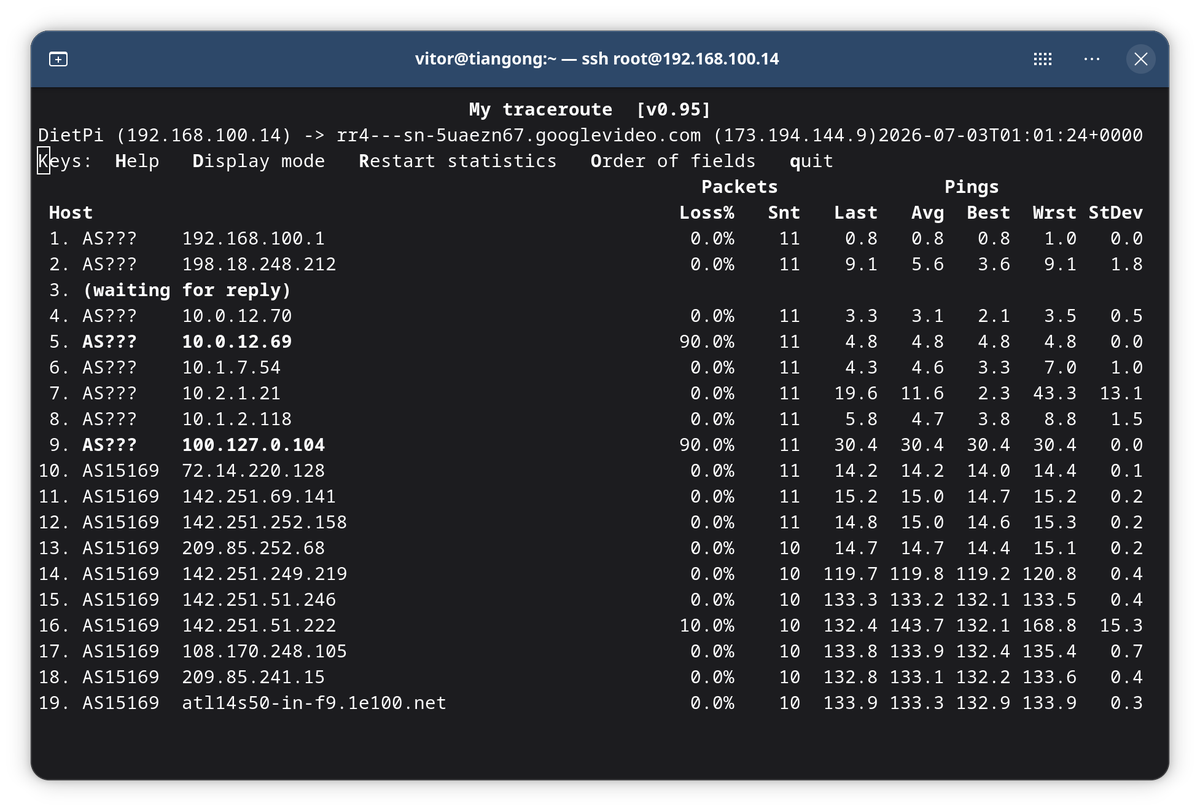Image resolution: width=1200 pixels, height=811 pixels.
Task: Click the Last column header
Action: pyautogui.click(x=856, y=213)
